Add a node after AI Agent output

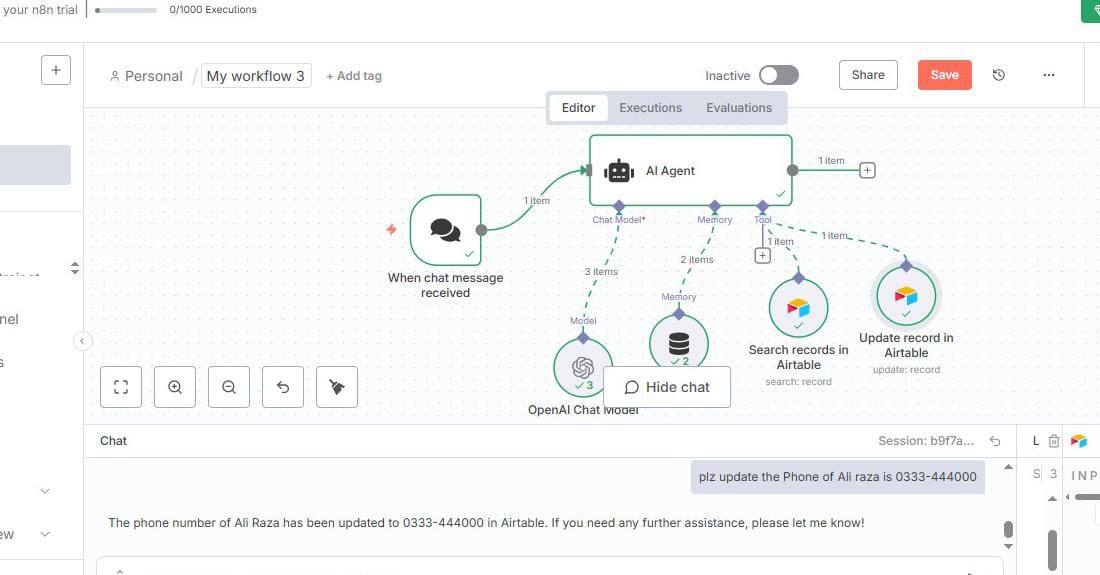(x=867, y=170)
